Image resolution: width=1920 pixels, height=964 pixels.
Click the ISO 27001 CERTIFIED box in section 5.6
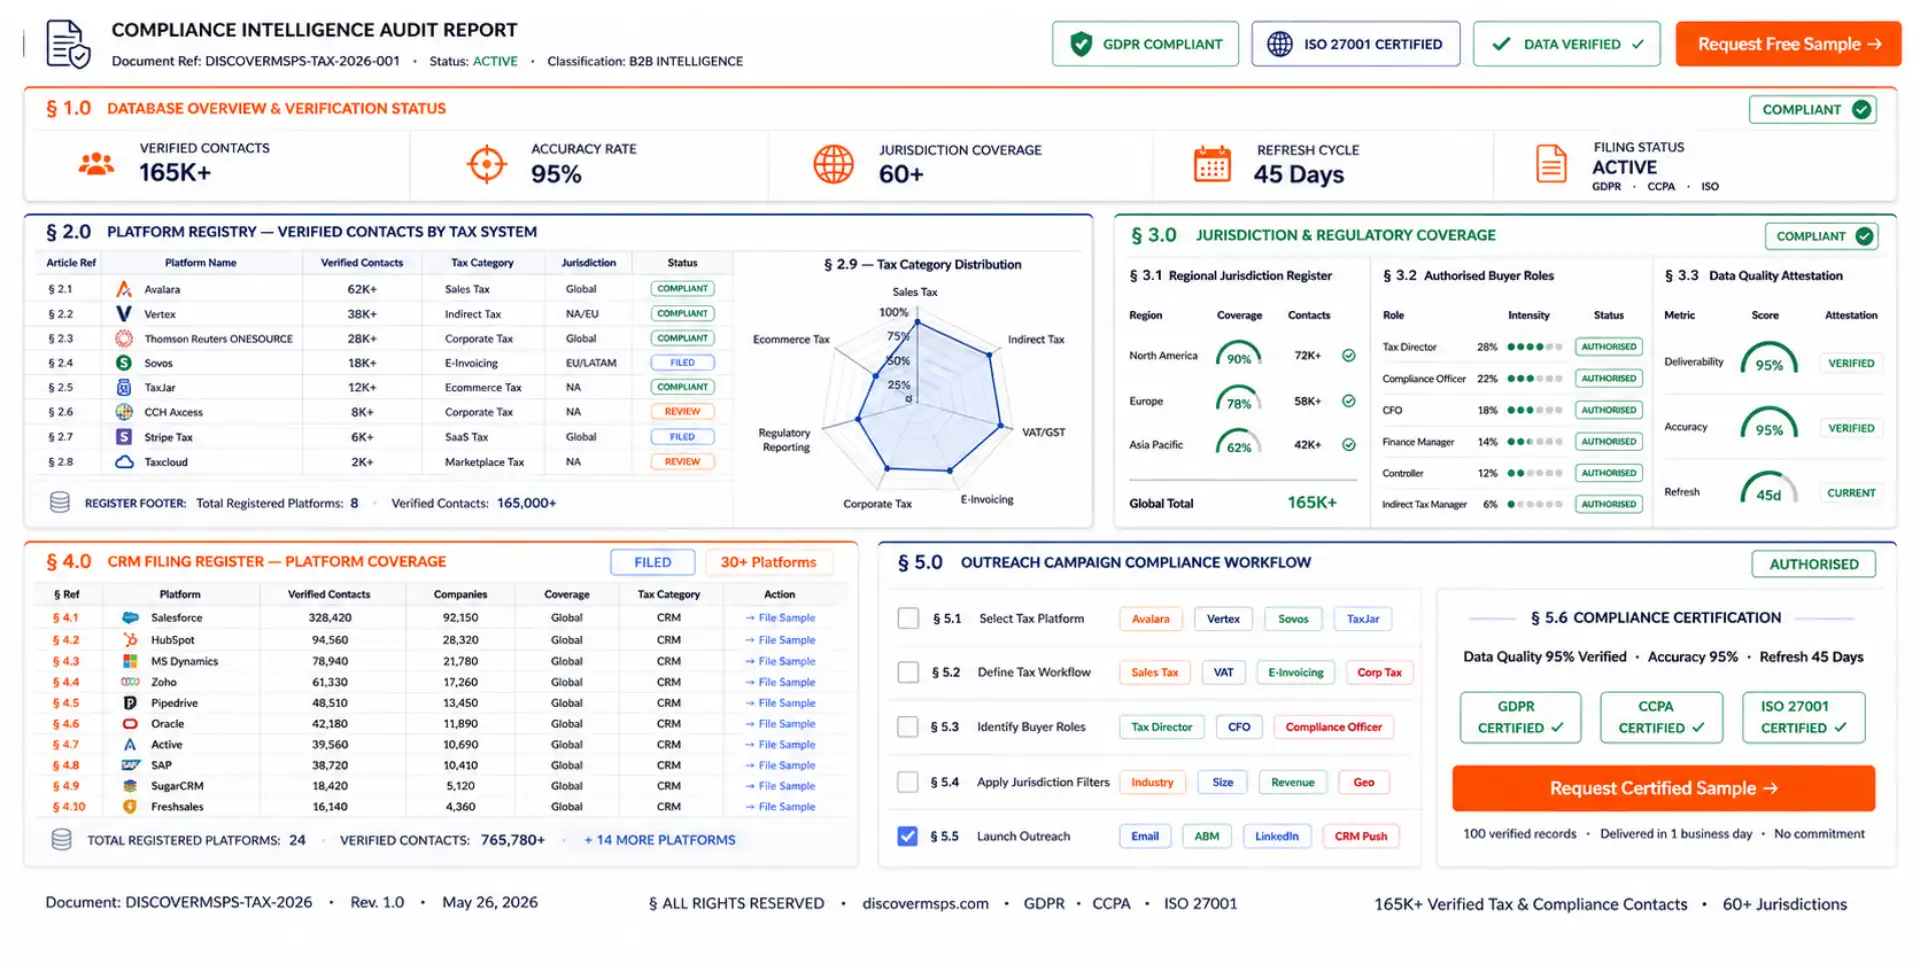pyautogui.click(x=1803, y=717)
